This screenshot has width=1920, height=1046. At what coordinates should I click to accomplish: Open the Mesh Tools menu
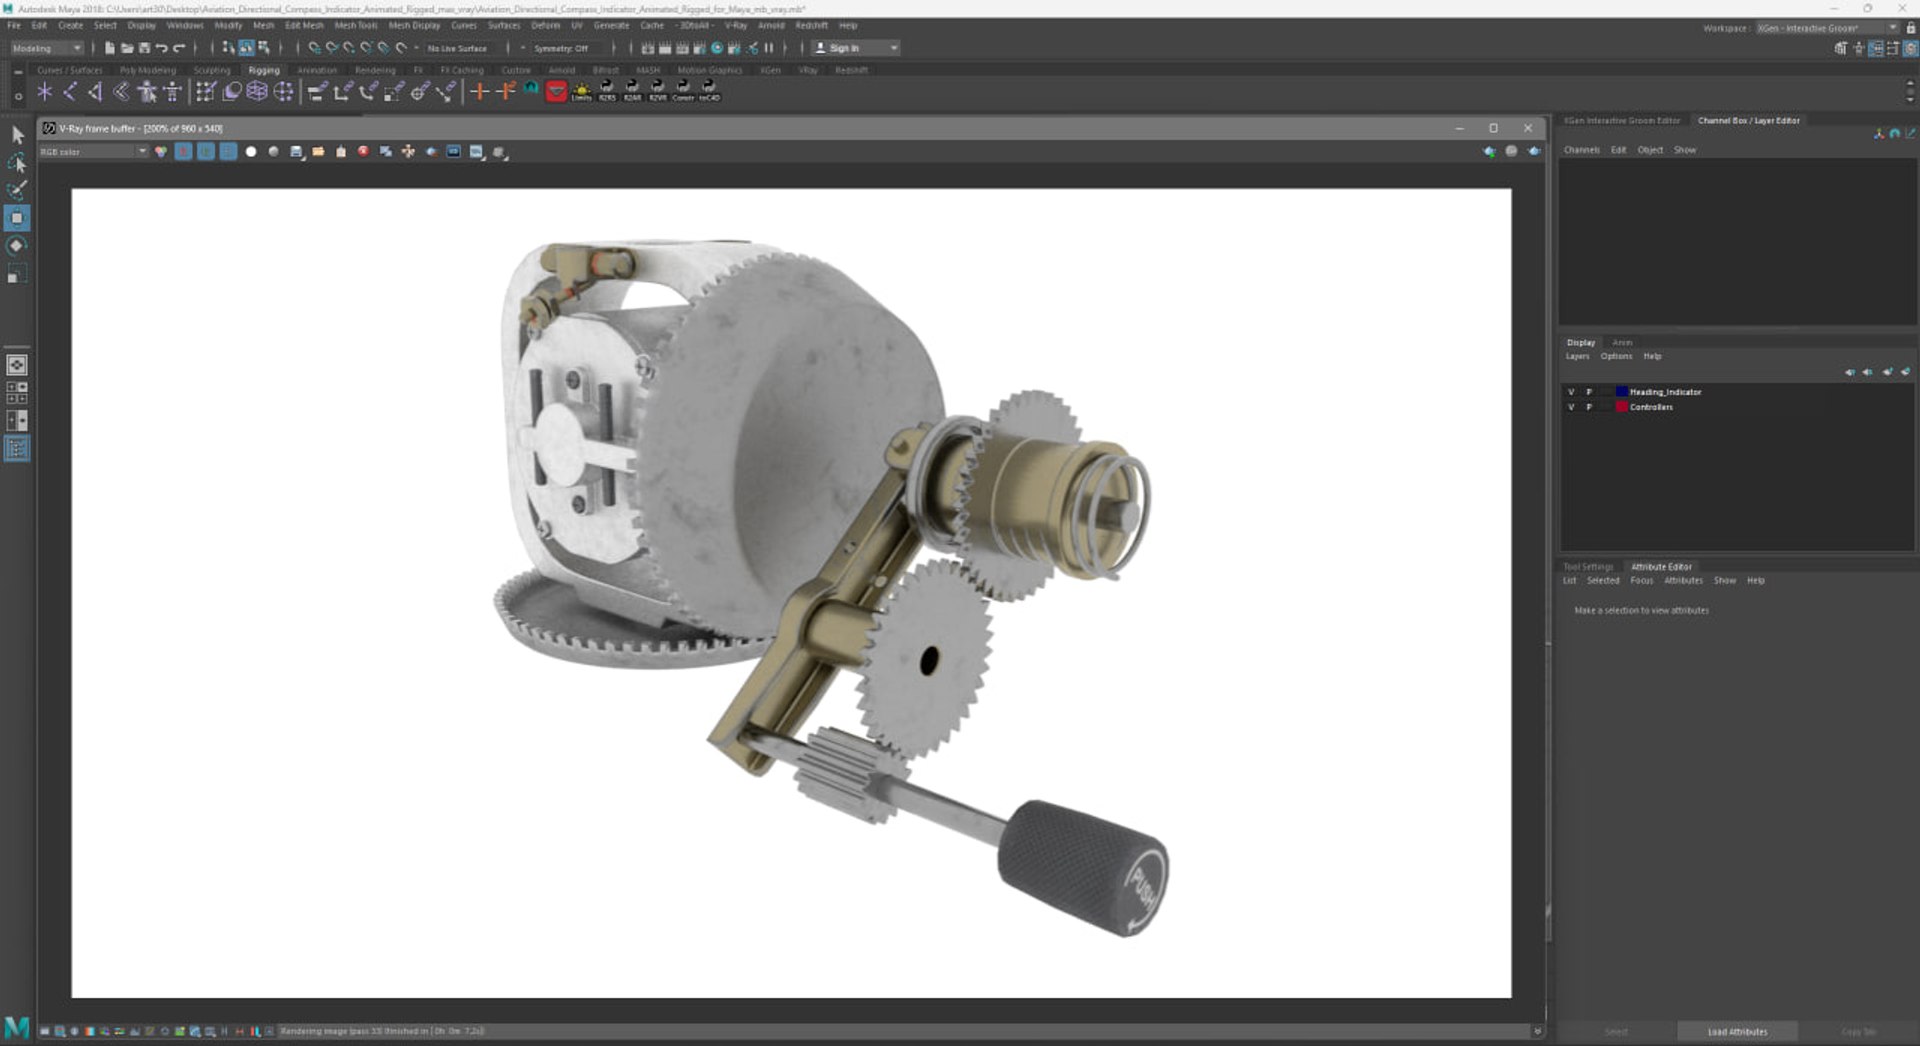[x=356, y=25]
